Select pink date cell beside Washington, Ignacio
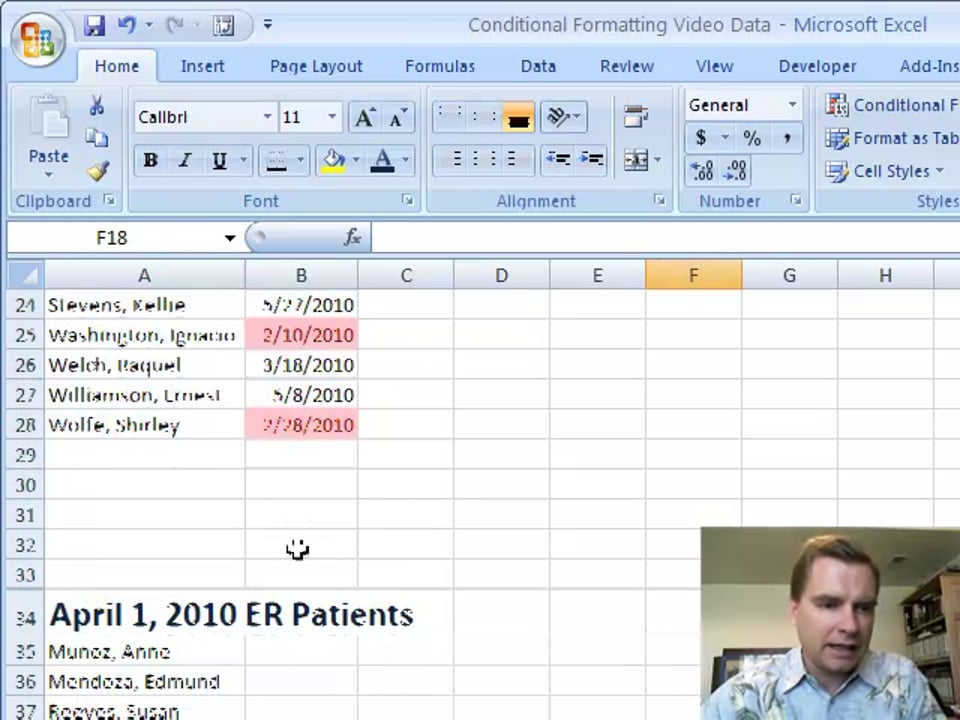This screenshot has height=720, width=960. pos(301,335)
